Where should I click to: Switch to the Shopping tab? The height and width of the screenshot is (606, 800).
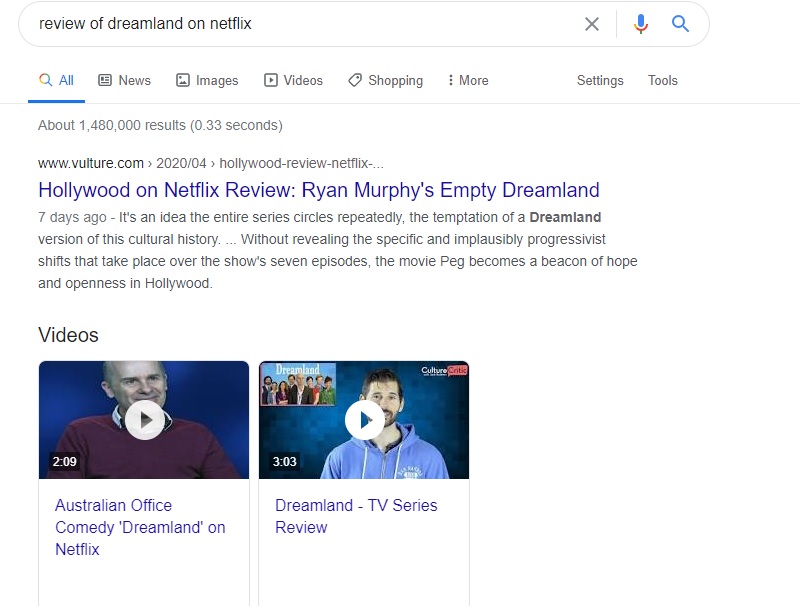(x=385, y=81)
